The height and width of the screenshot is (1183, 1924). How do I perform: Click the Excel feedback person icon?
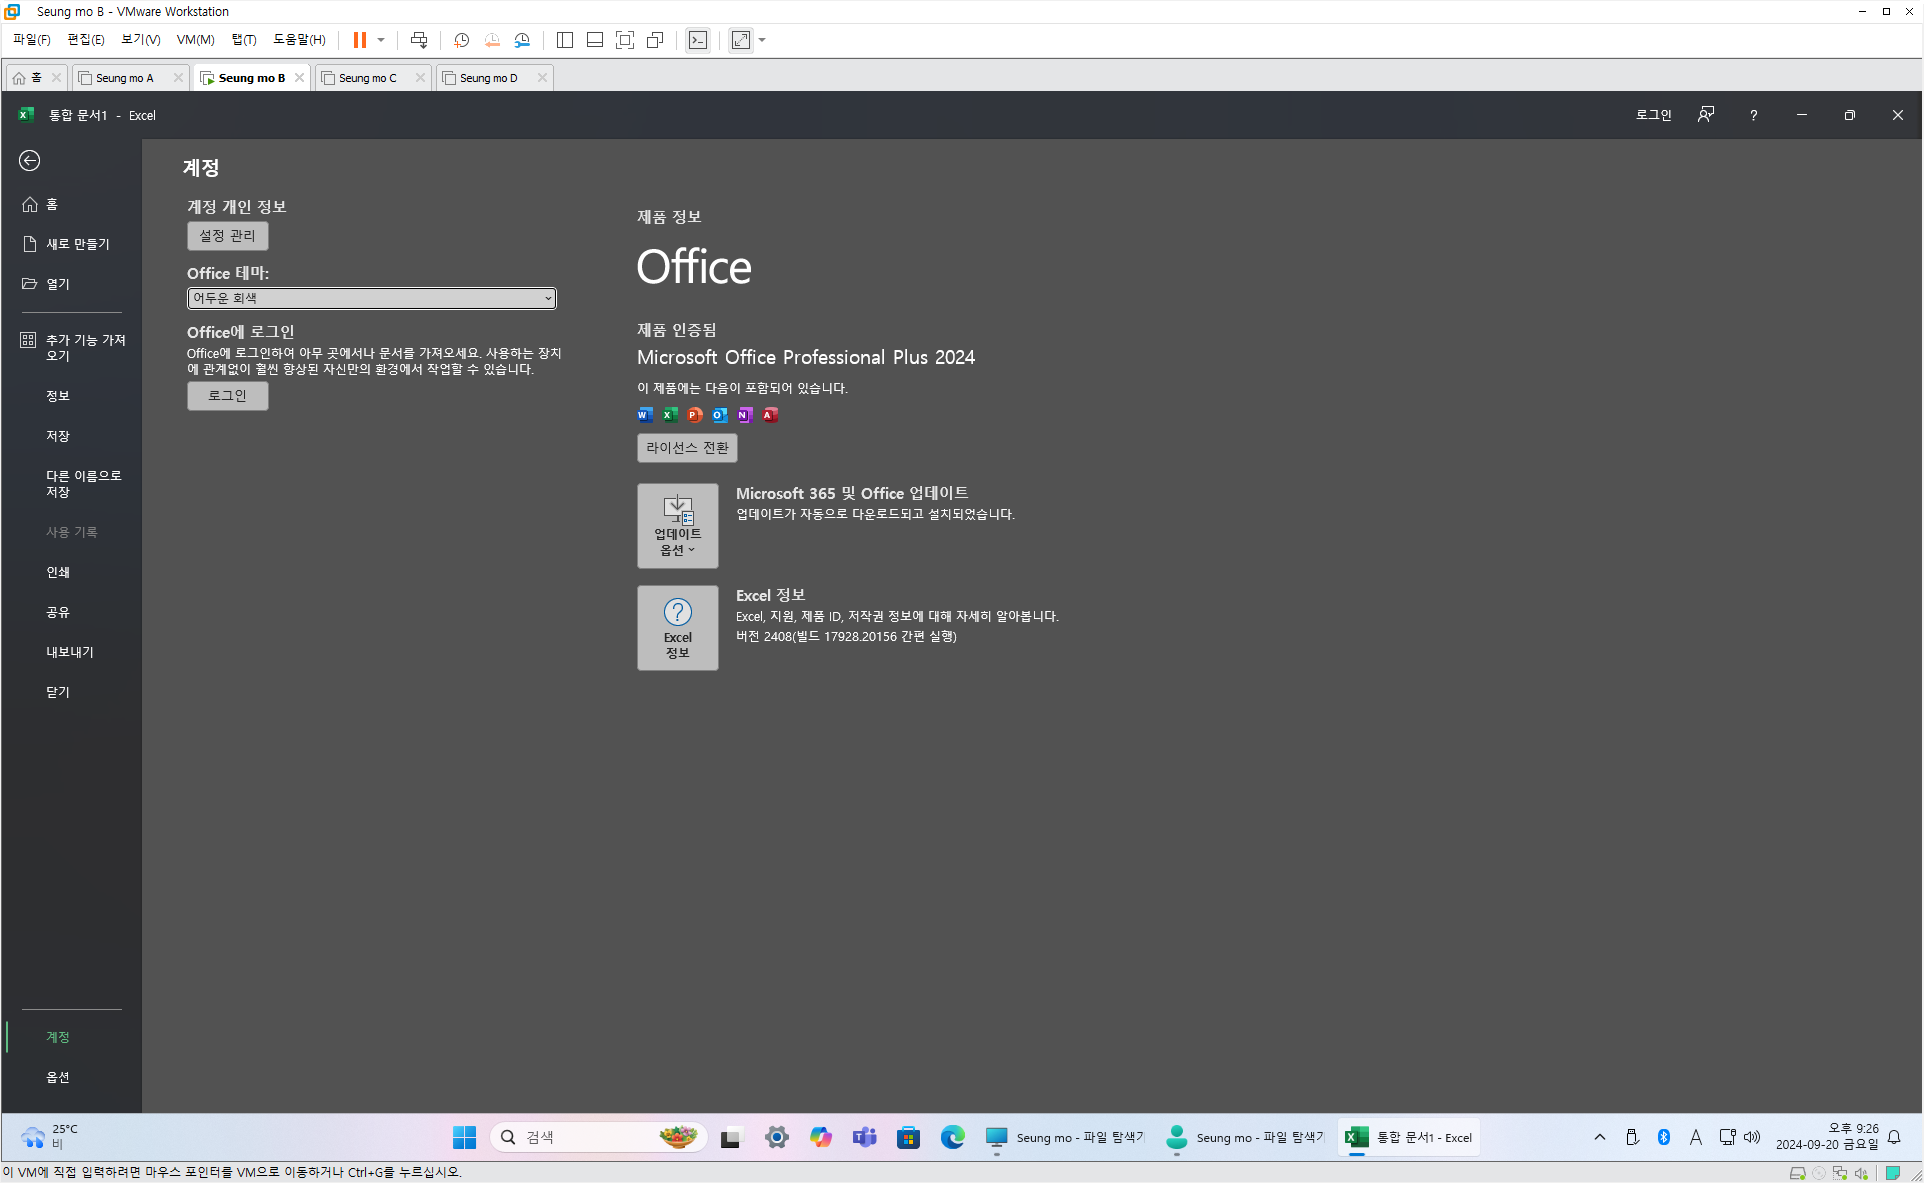coord(1706,115)
